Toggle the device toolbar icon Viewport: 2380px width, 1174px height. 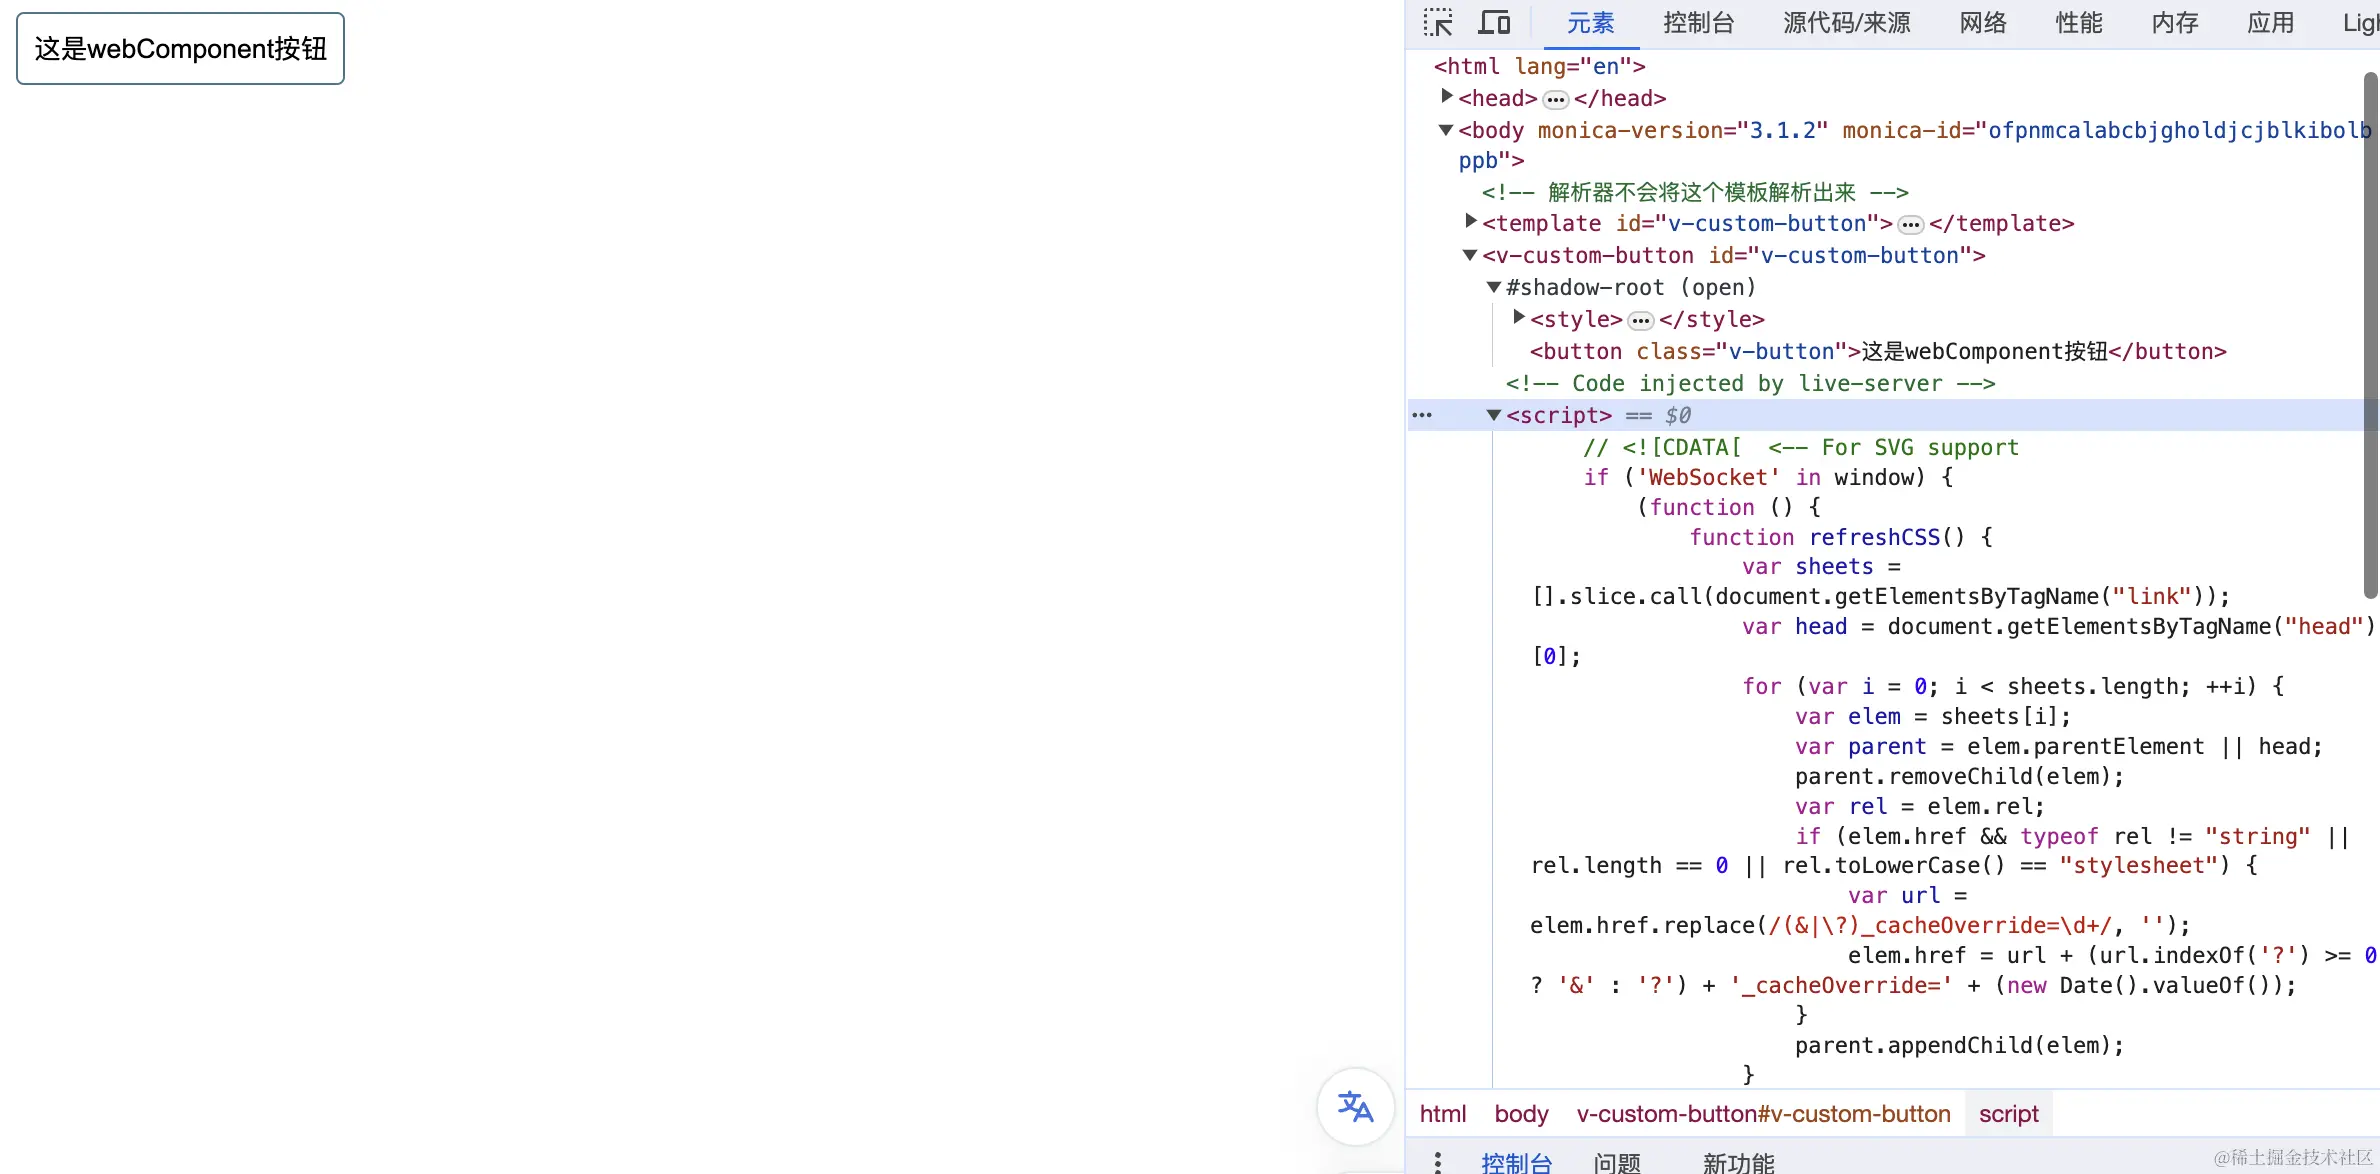pyautogui.click(x=1494, y=23)
